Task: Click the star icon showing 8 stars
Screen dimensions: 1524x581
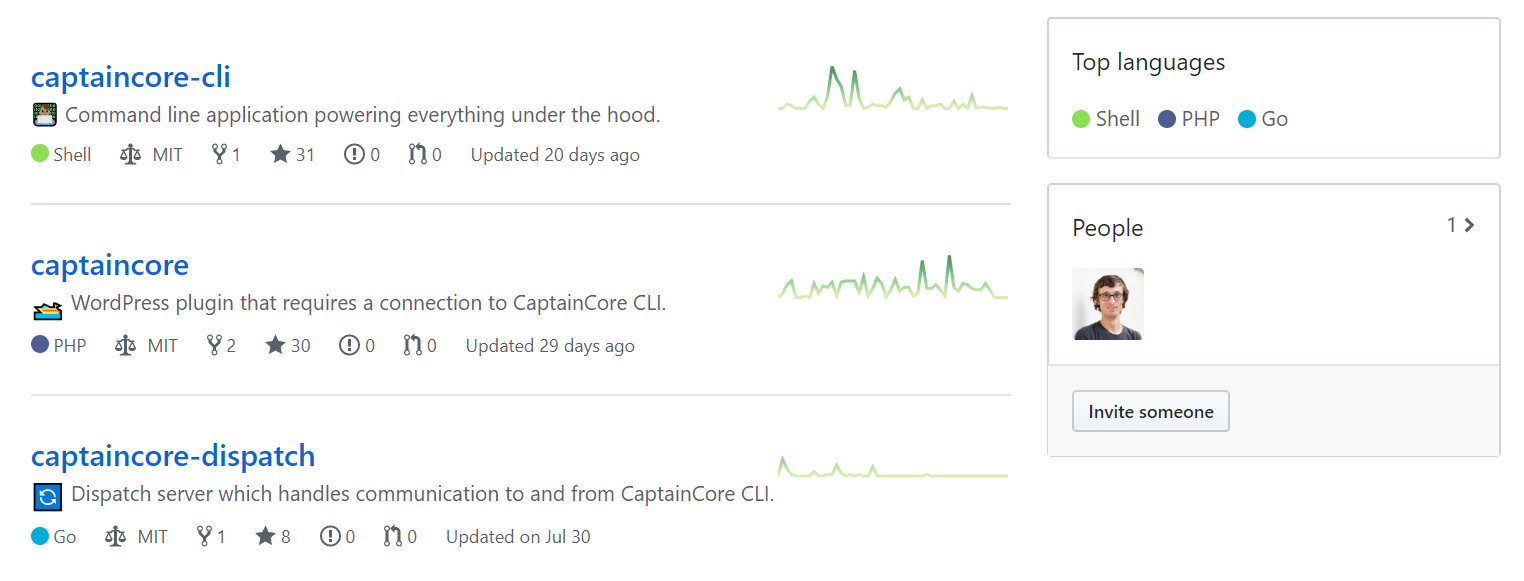Action: point(265,536)
